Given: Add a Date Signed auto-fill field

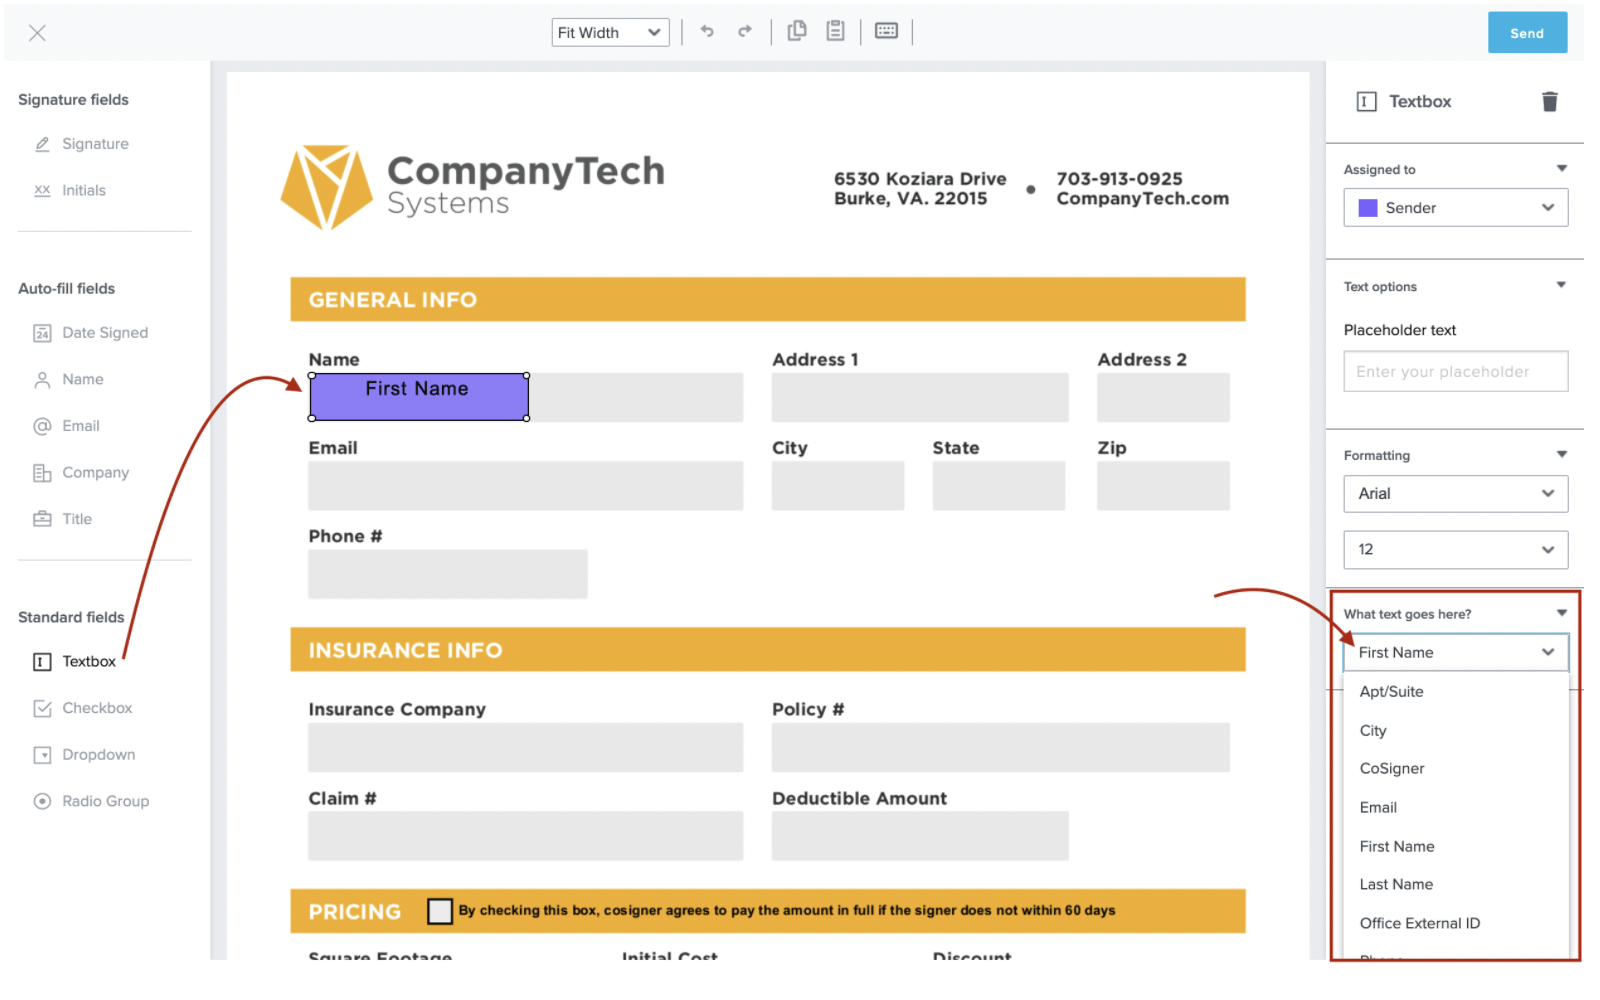Looking at the screenshot, I should click(x=104, y=332).
